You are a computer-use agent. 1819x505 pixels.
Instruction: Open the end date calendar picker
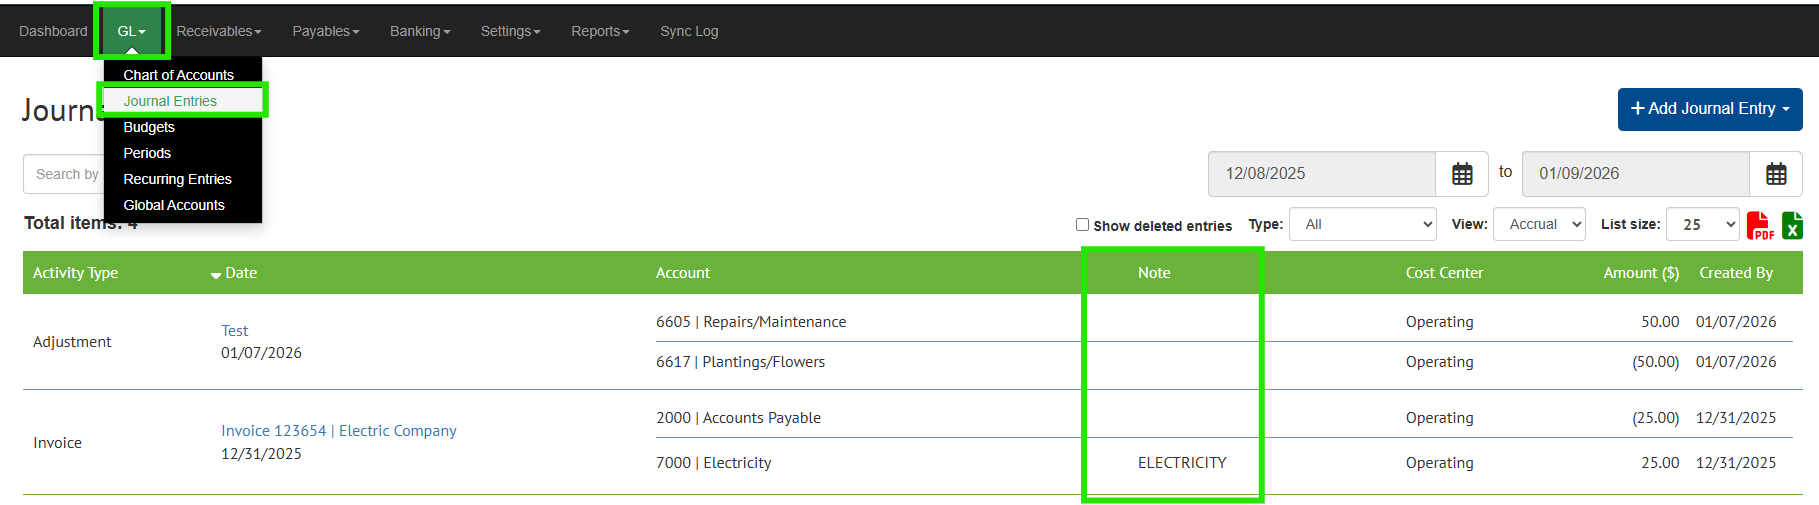point(1775,174)
